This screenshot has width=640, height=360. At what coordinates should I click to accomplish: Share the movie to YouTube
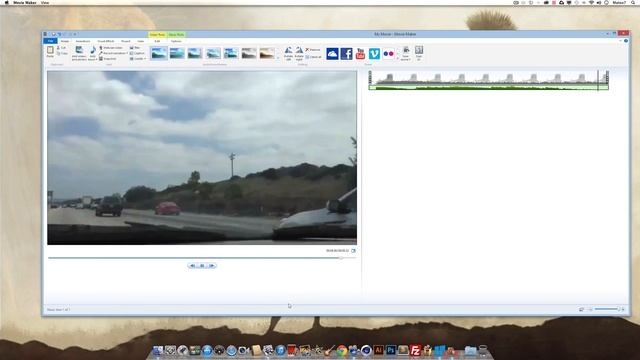click(x=360, y=53)
